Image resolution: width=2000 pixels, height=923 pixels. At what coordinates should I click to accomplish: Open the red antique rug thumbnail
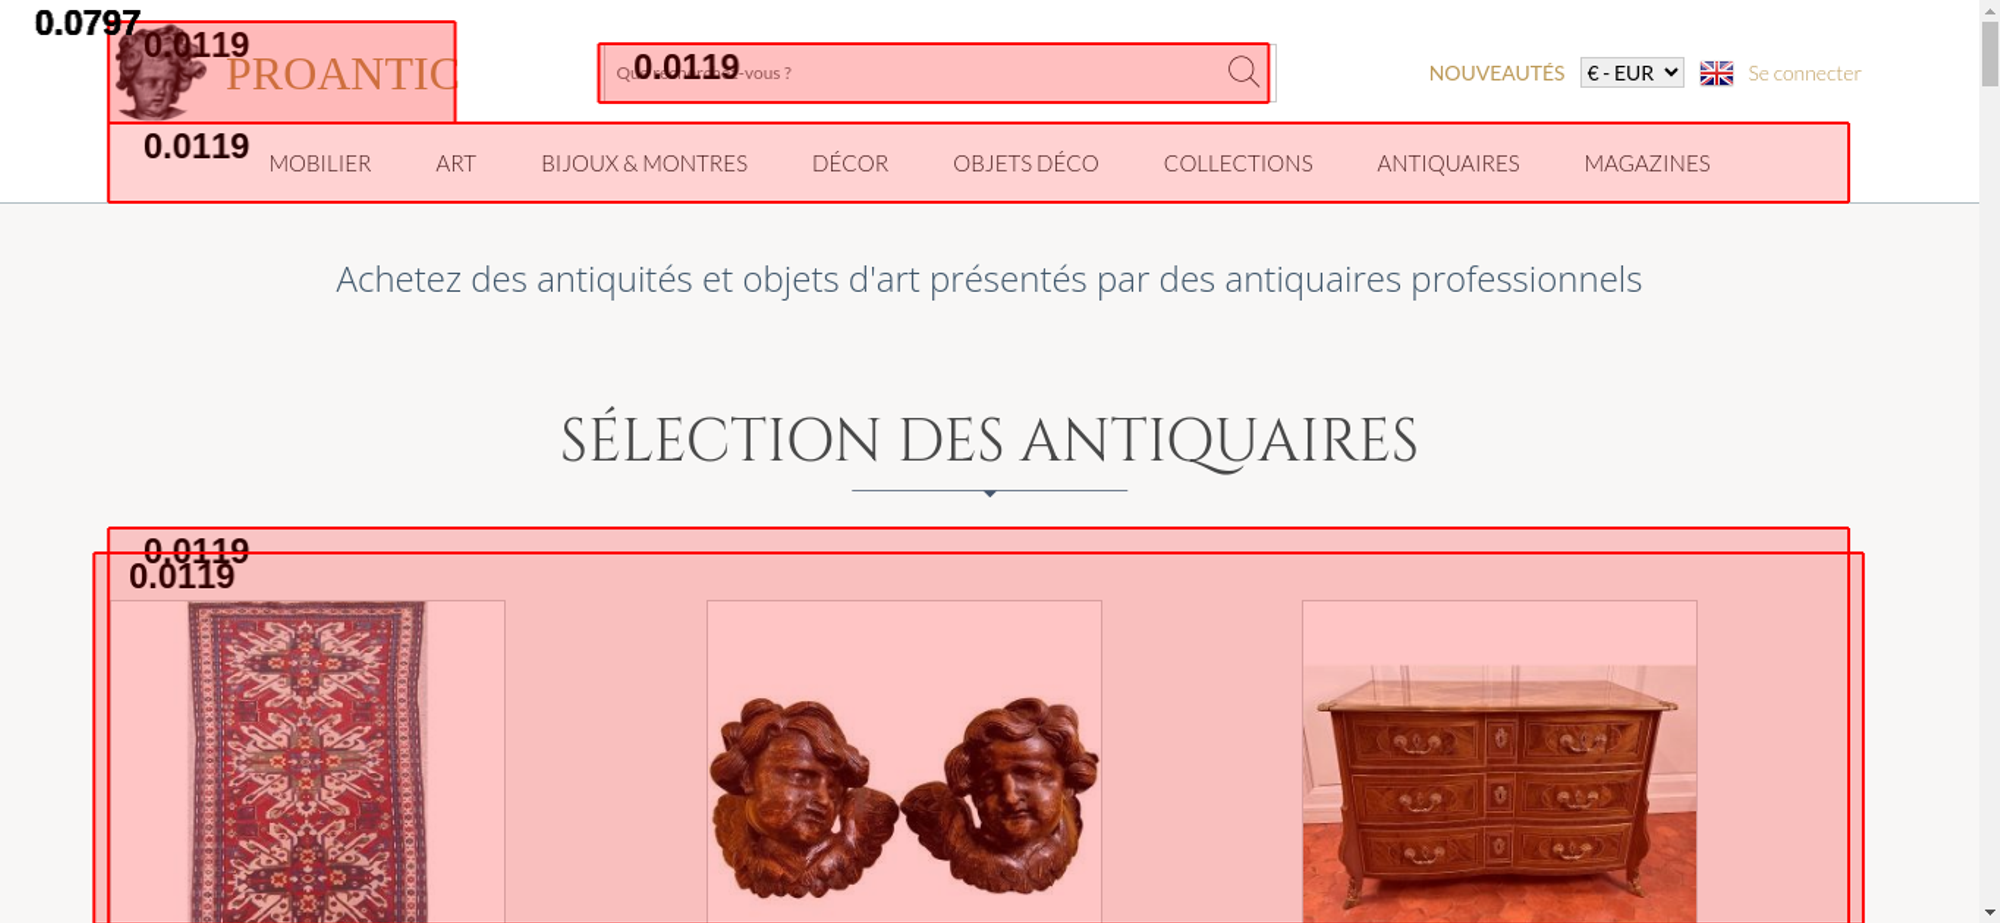(307, 762)
